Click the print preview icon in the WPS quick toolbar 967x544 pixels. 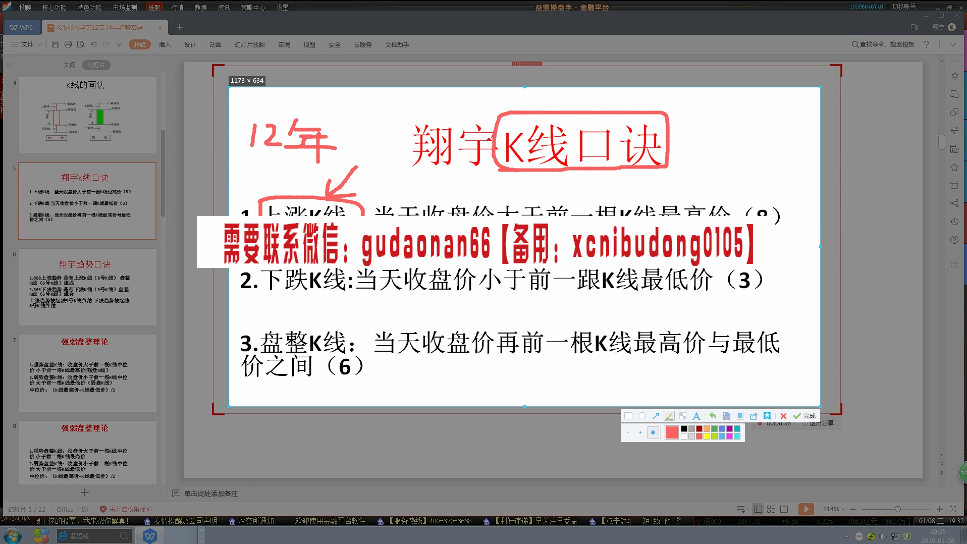tap(81, 44)
